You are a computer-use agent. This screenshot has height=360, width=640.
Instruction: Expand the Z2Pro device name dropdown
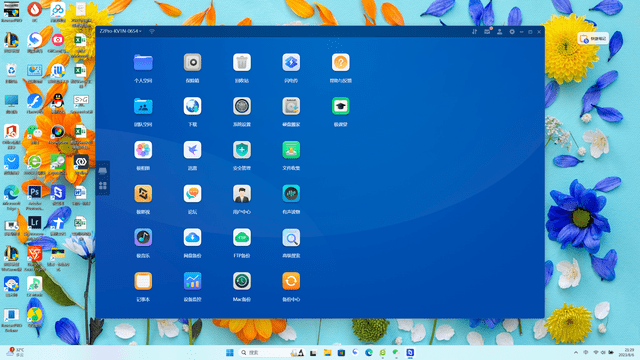121,31
